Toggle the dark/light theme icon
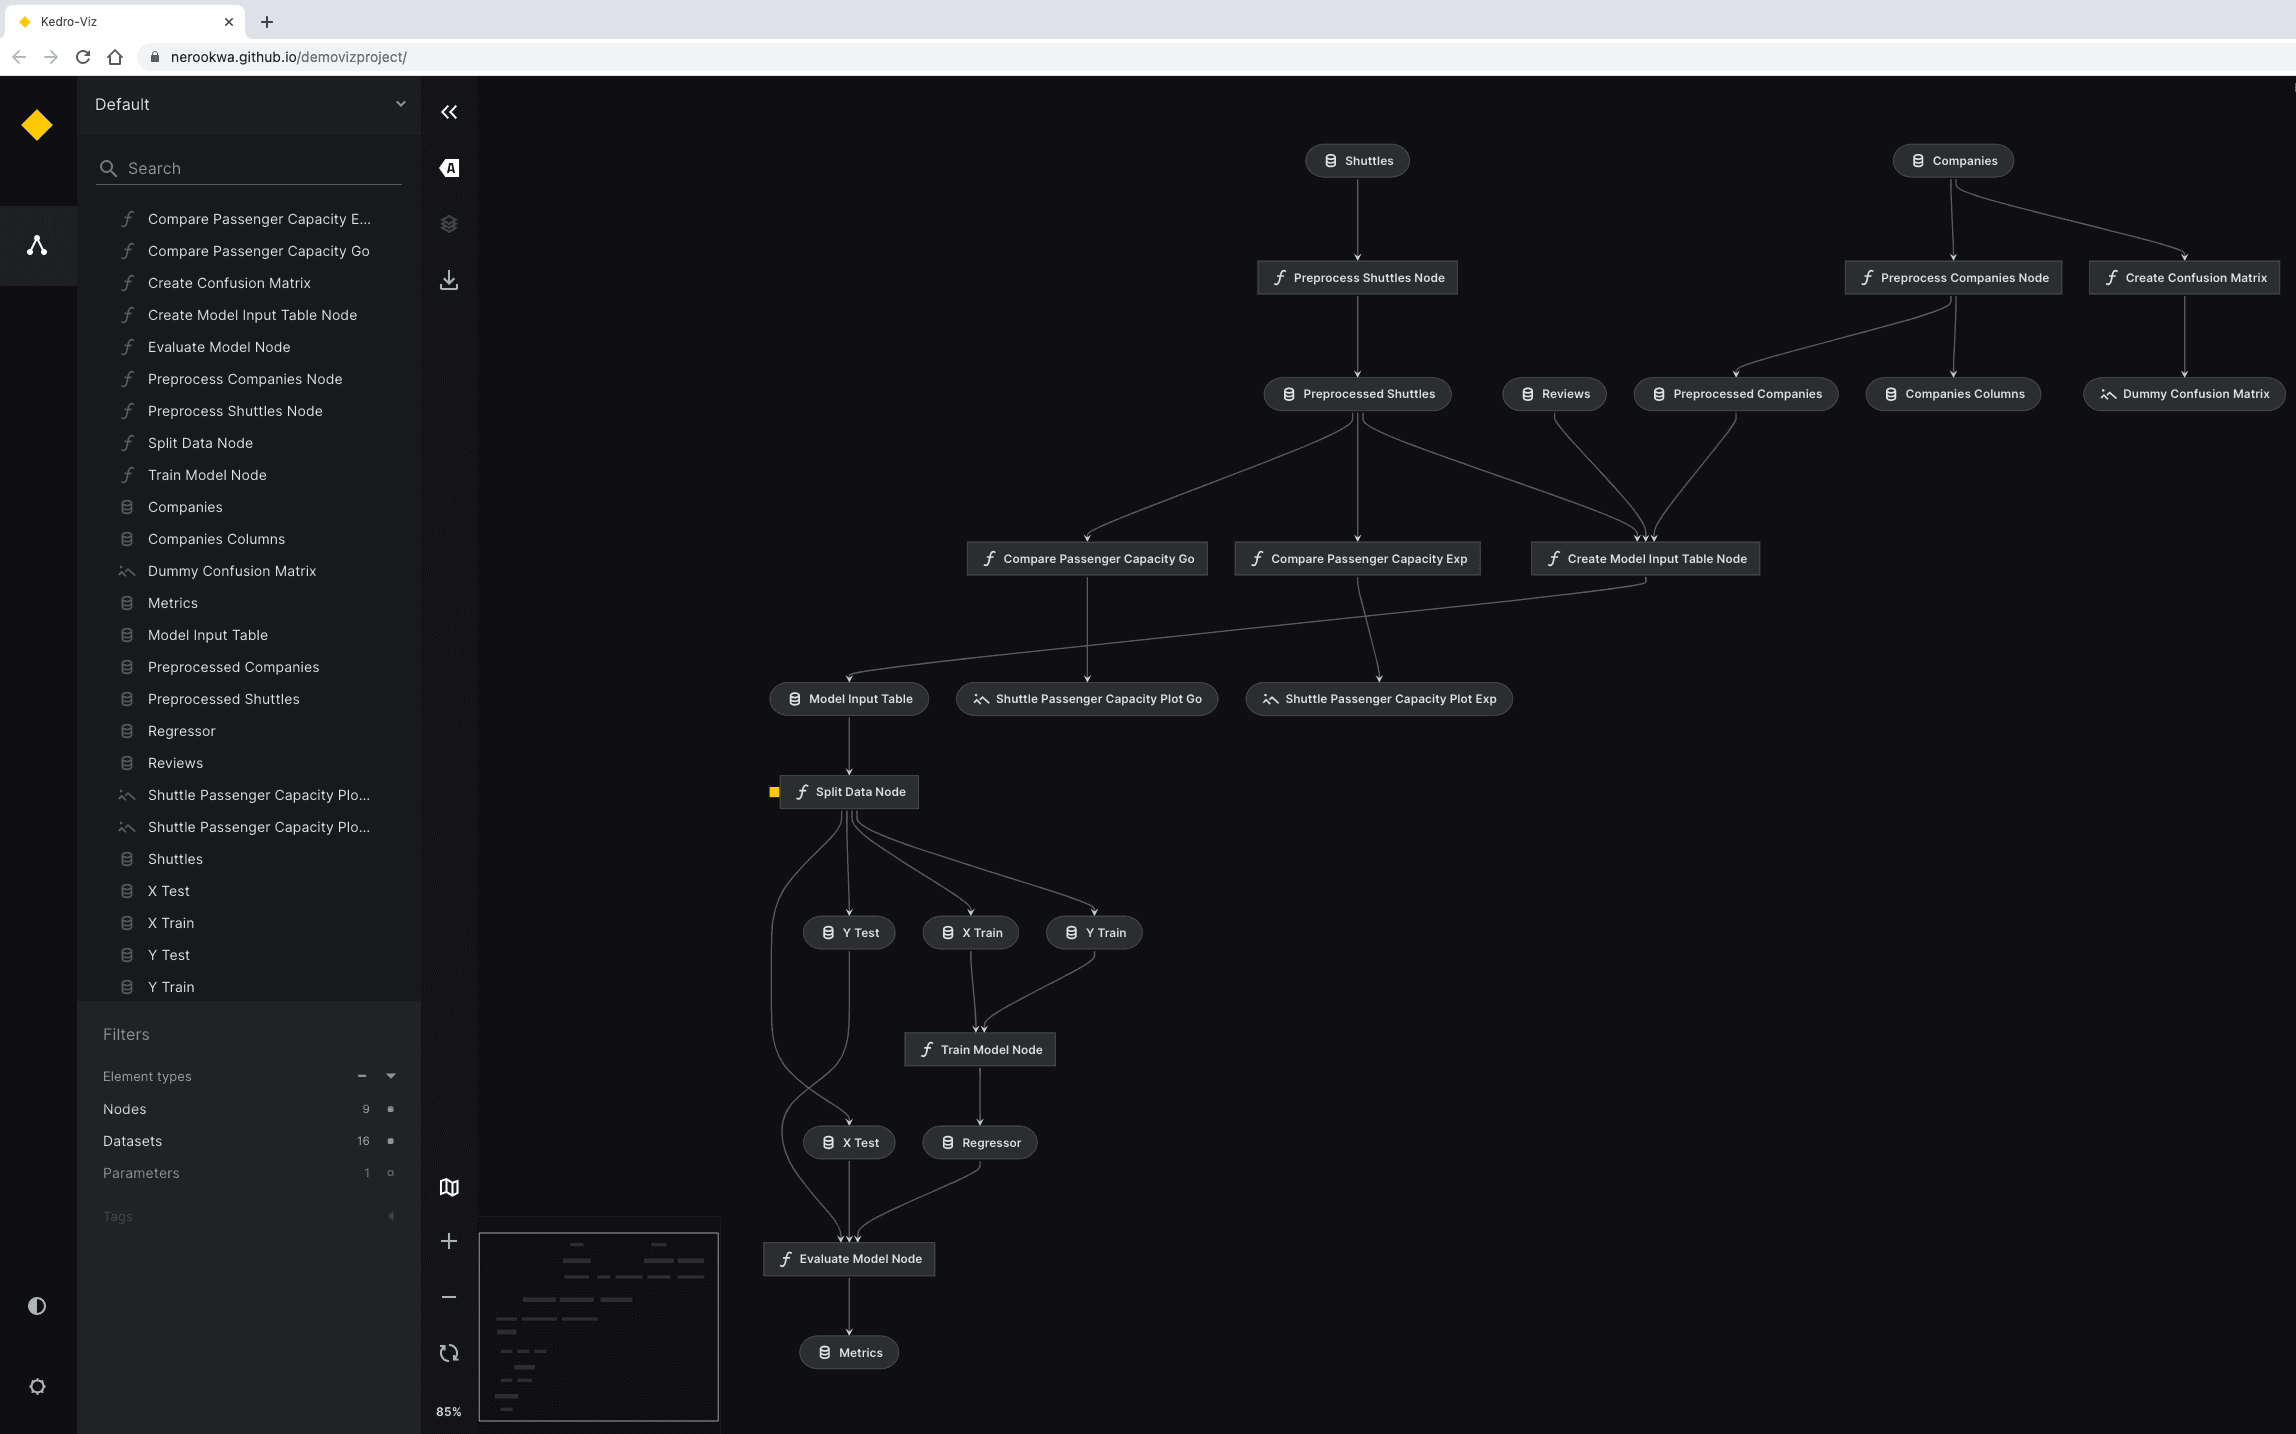The width and height of the screenshot is (2296, 1434). coord(37,1306)
